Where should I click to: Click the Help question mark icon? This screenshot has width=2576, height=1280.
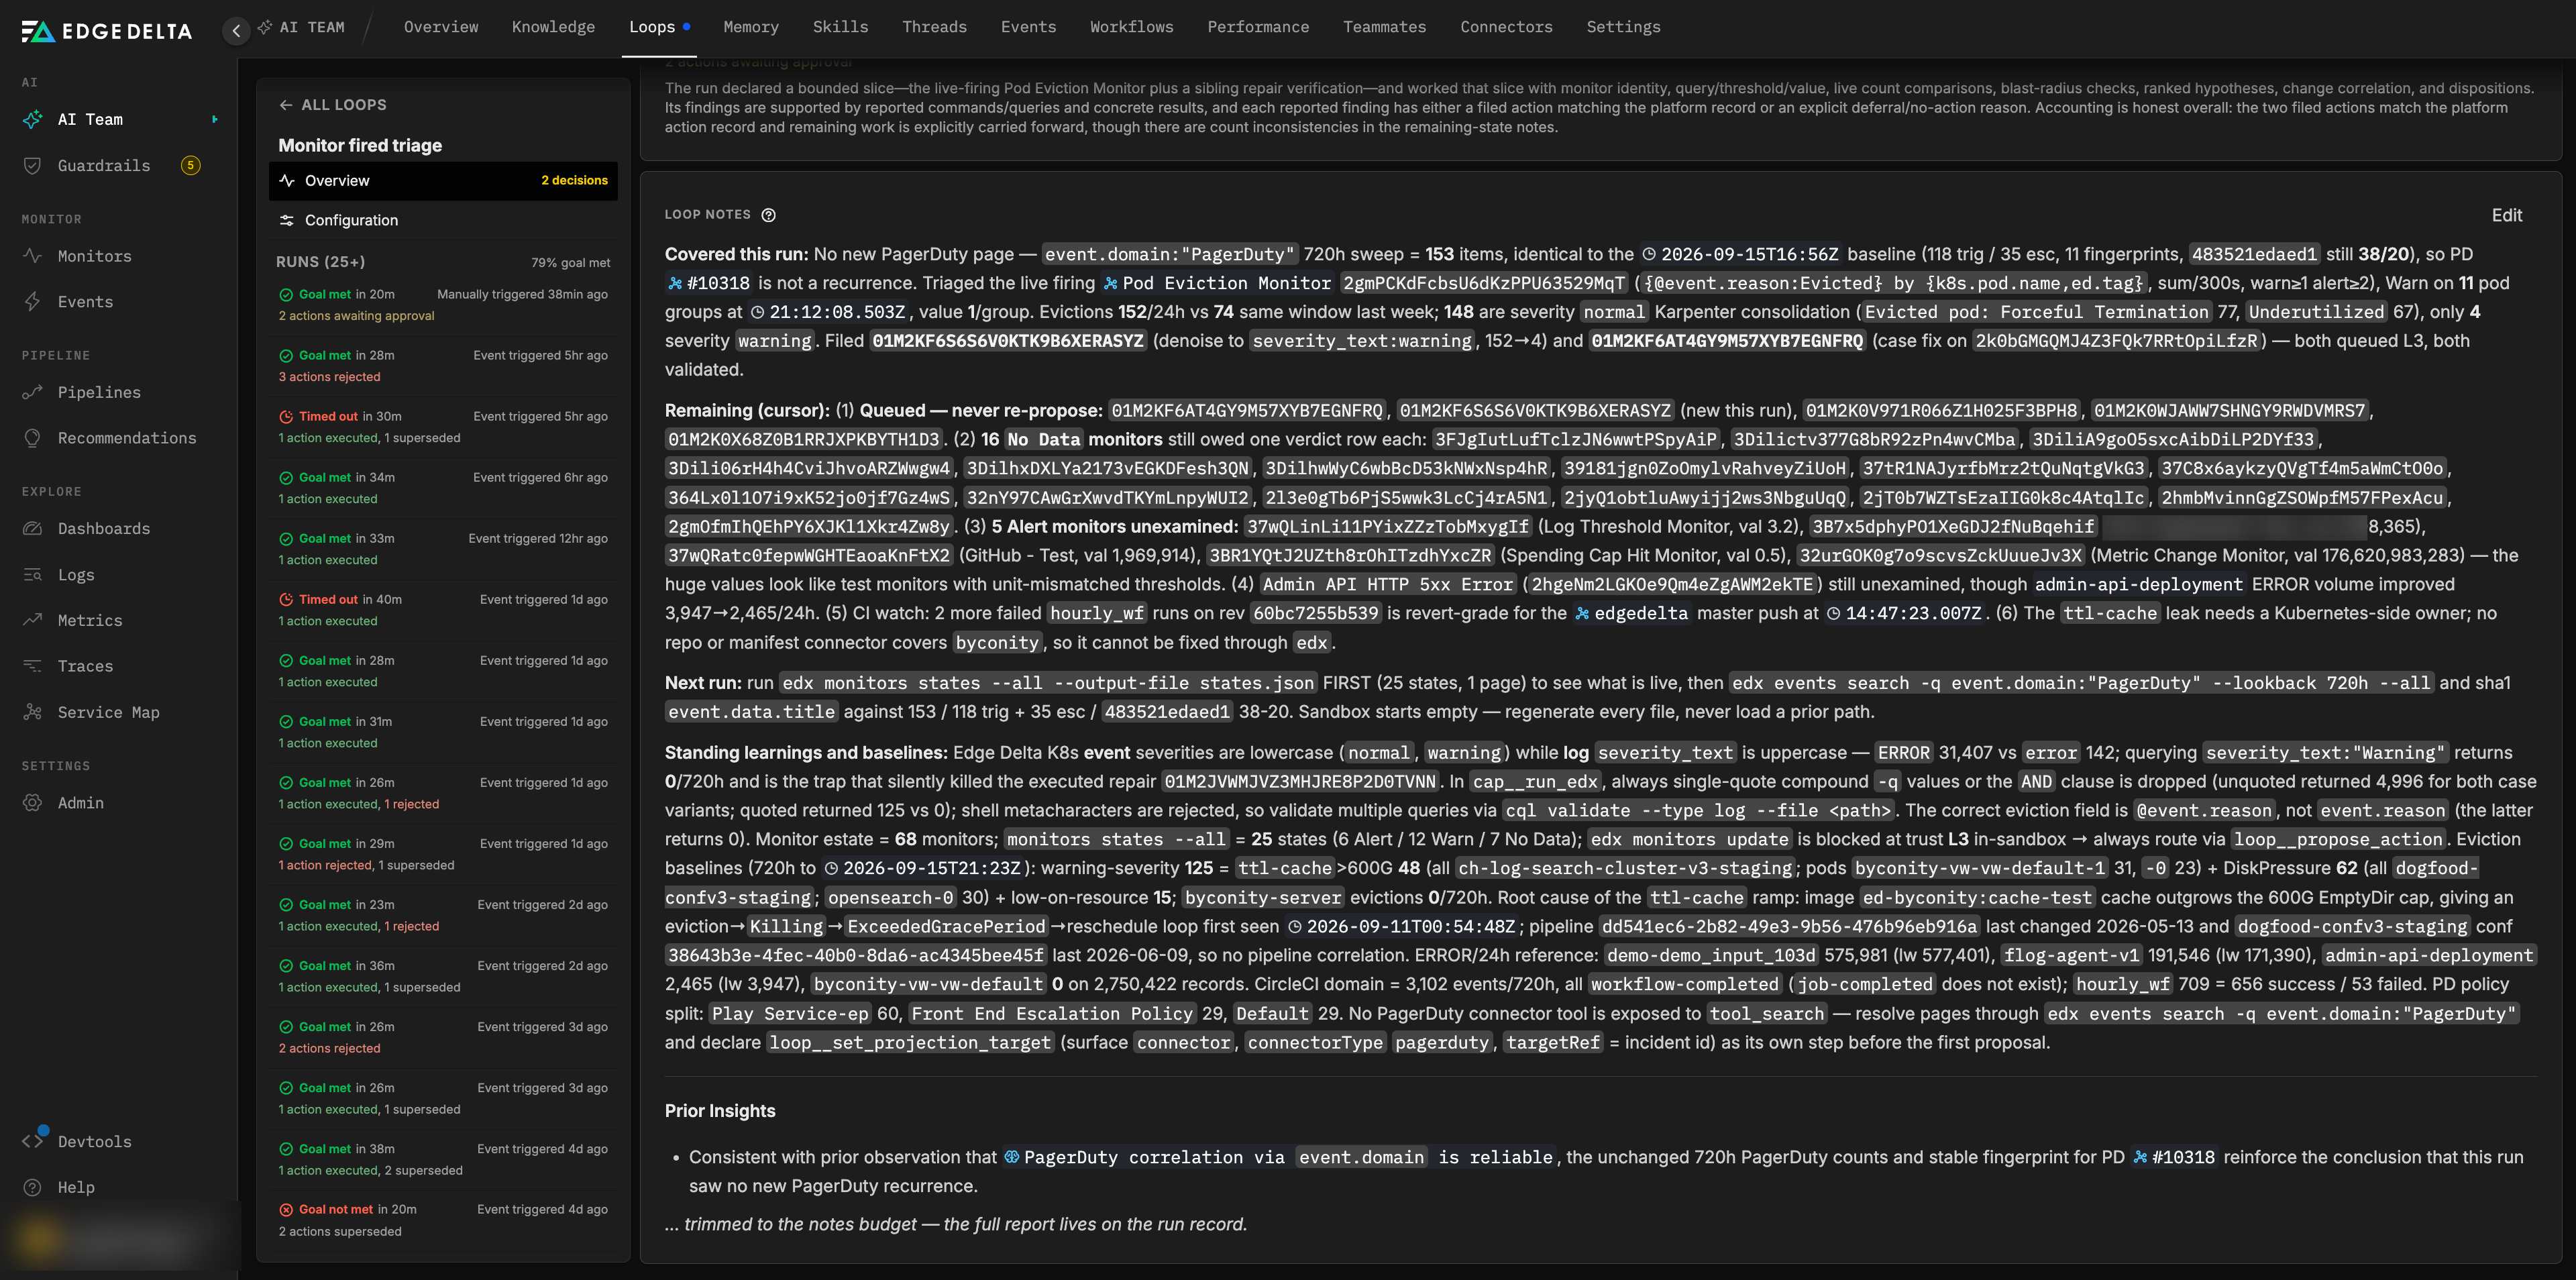coord(33,1187)
